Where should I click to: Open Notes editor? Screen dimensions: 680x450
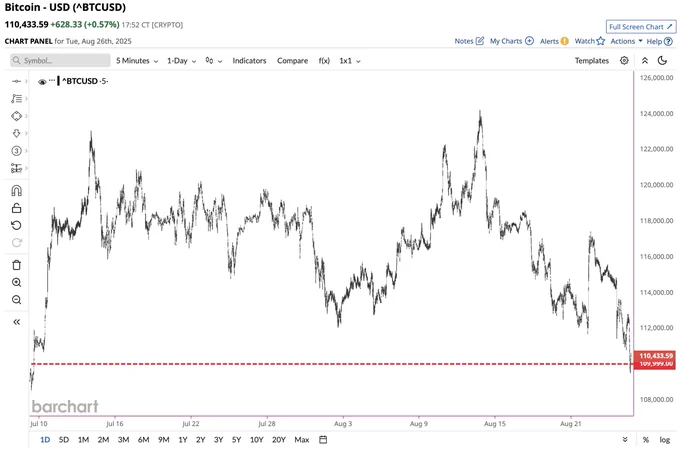(469, 41)
